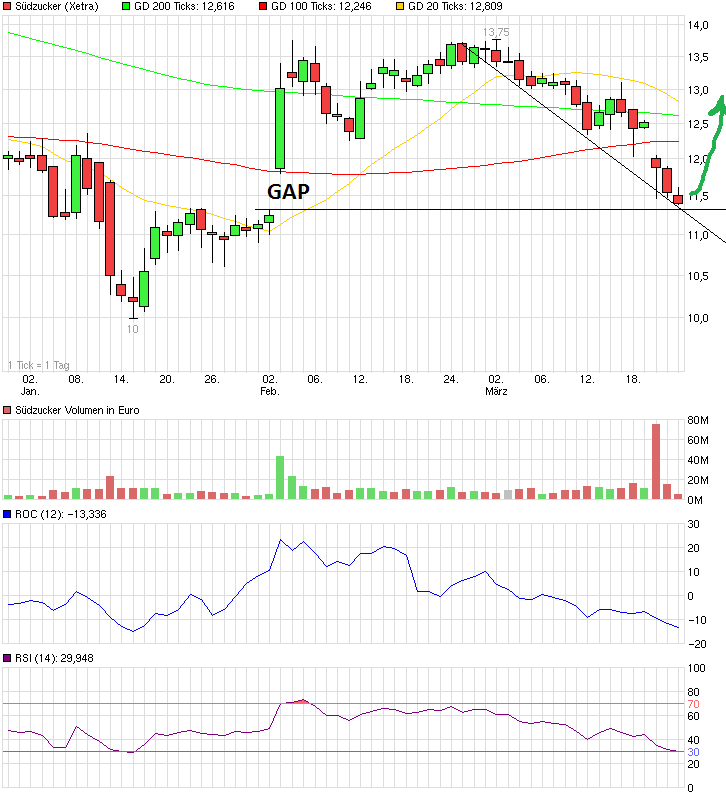Click the '10' low price label
Screen dimensions: 726x796
(x=133, y=329)
